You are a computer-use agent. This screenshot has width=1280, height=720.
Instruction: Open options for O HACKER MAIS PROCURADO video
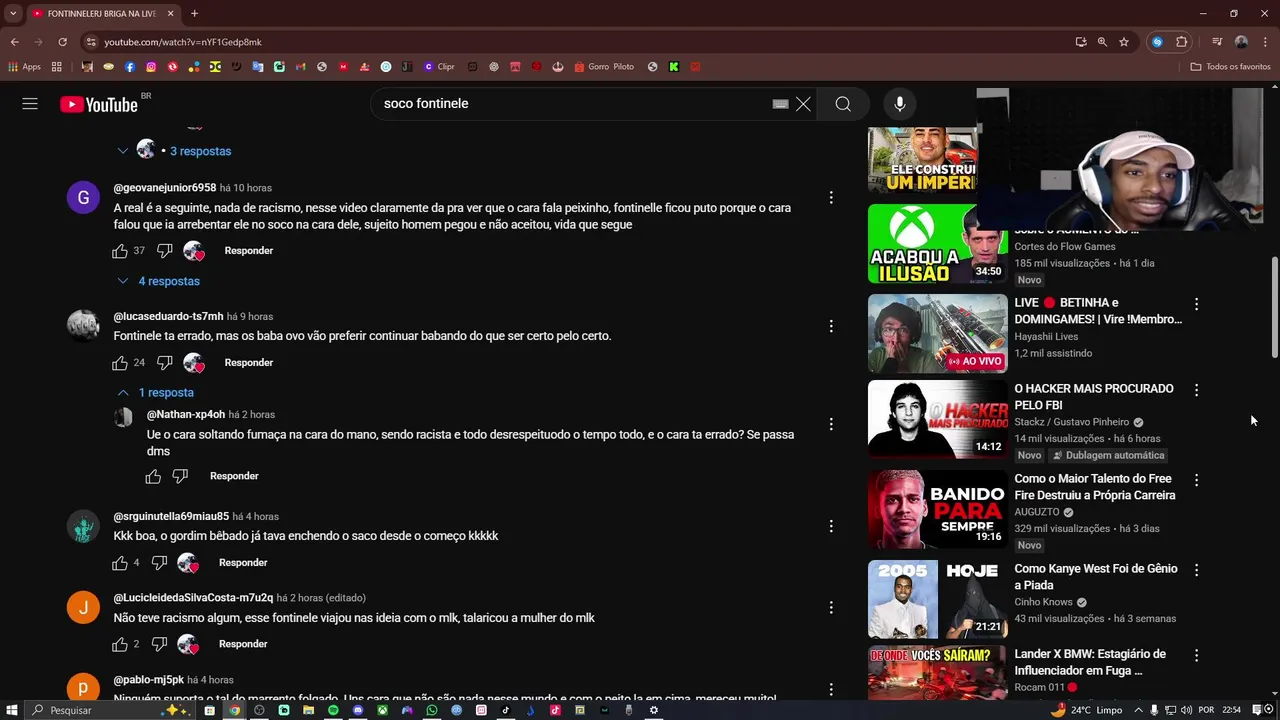(1196, 390)
